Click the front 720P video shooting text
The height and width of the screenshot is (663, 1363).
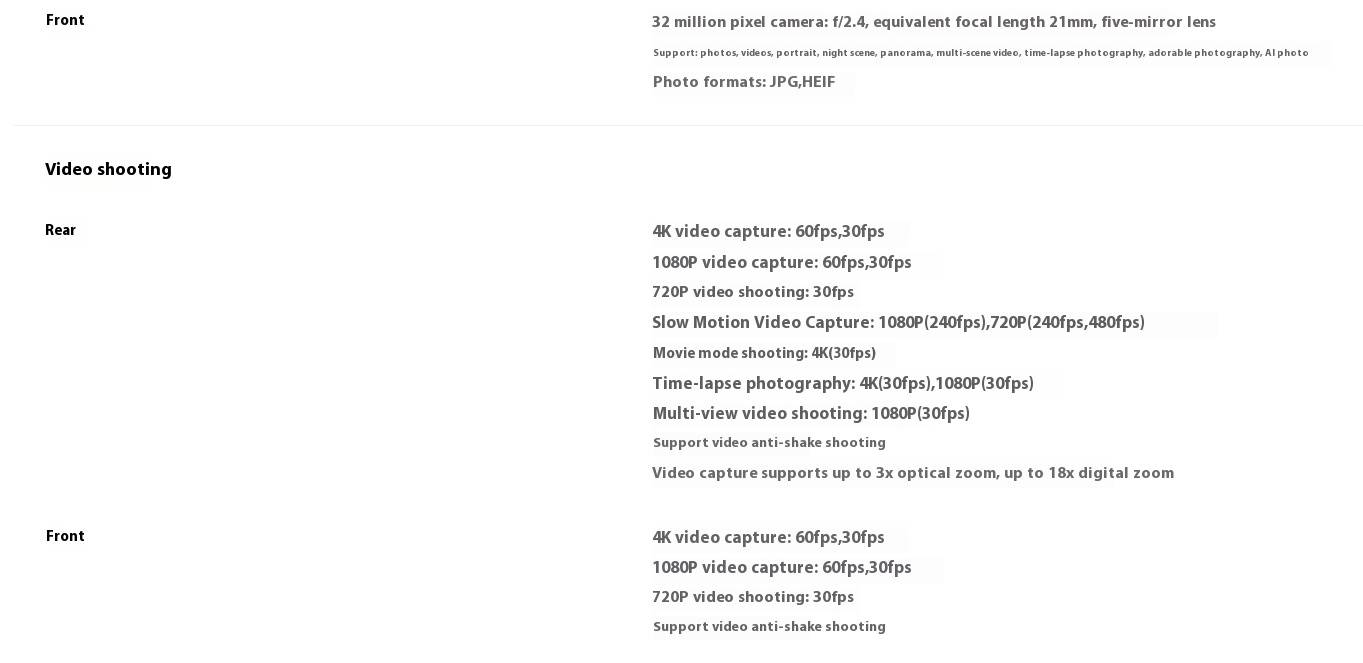753,597
